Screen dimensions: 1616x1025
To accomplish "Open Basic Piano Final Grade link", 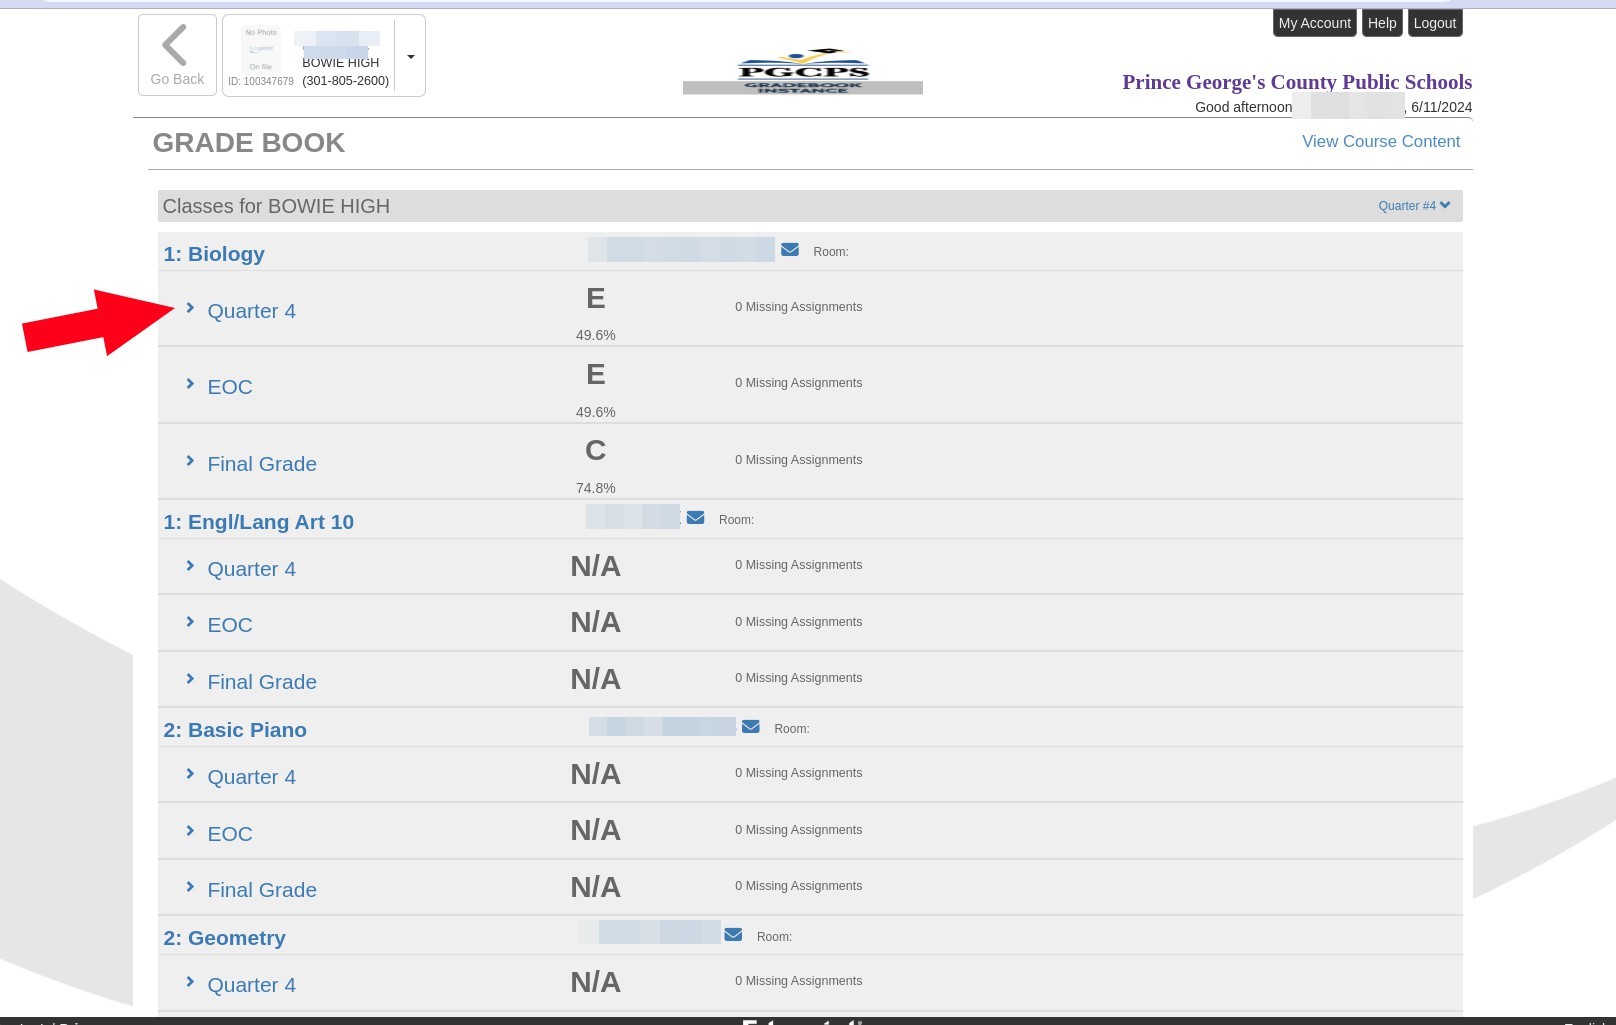I will pos(261,890).
